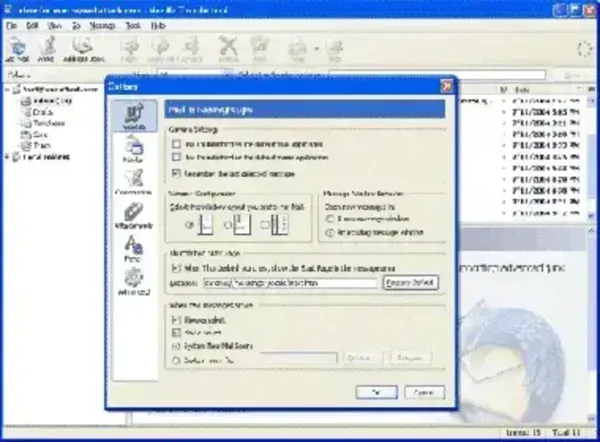Click the Preview sound button
This screenshot has width=600, height=442.
pos(411,358)
